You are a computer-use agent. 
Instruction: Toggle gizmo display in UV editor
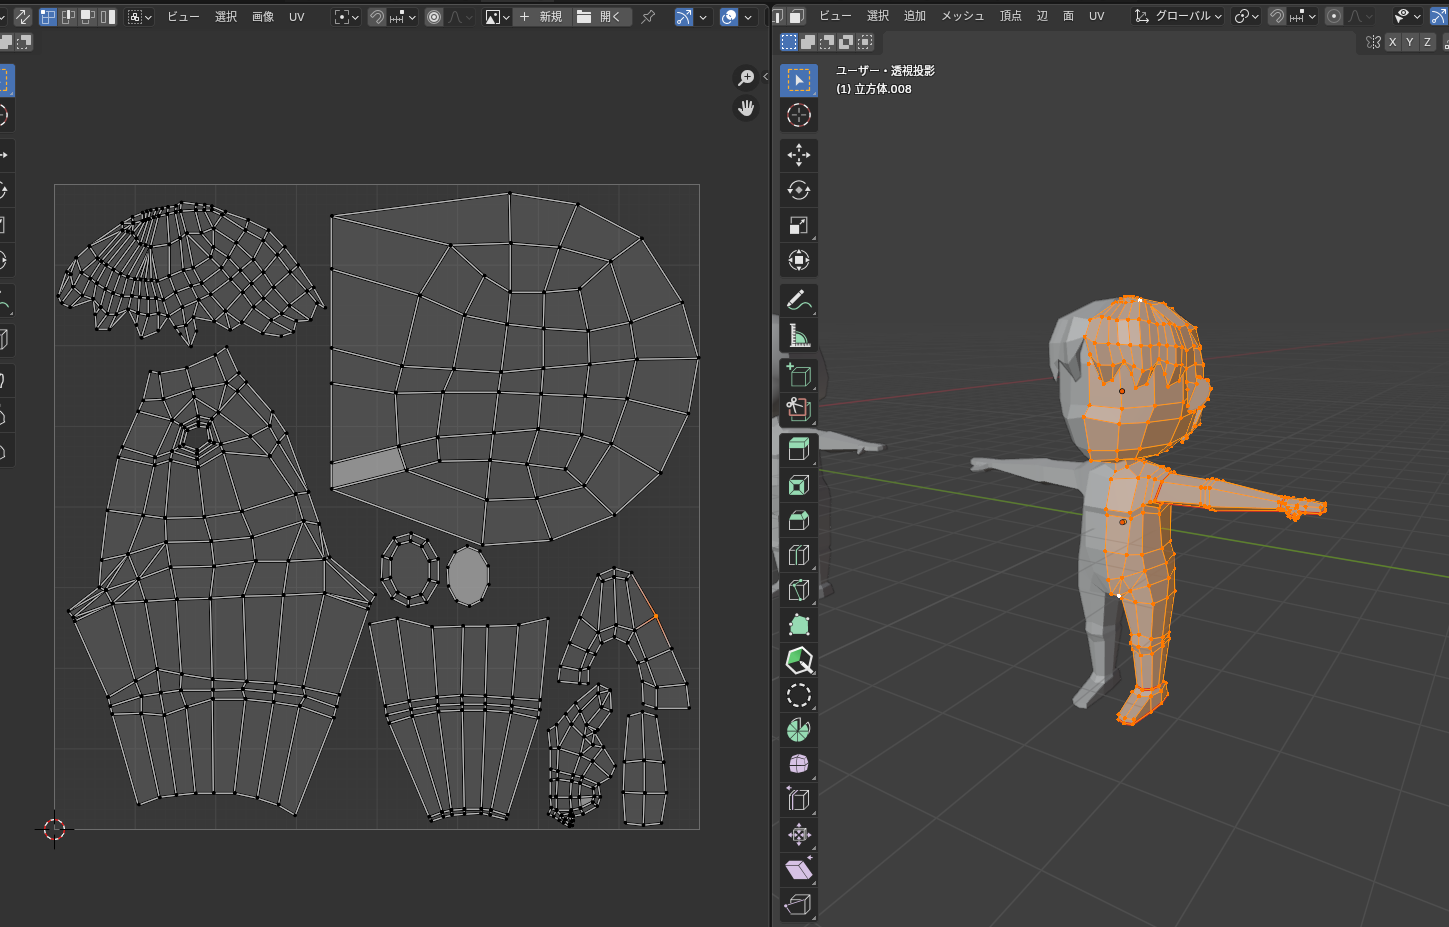tap(684, 17)
